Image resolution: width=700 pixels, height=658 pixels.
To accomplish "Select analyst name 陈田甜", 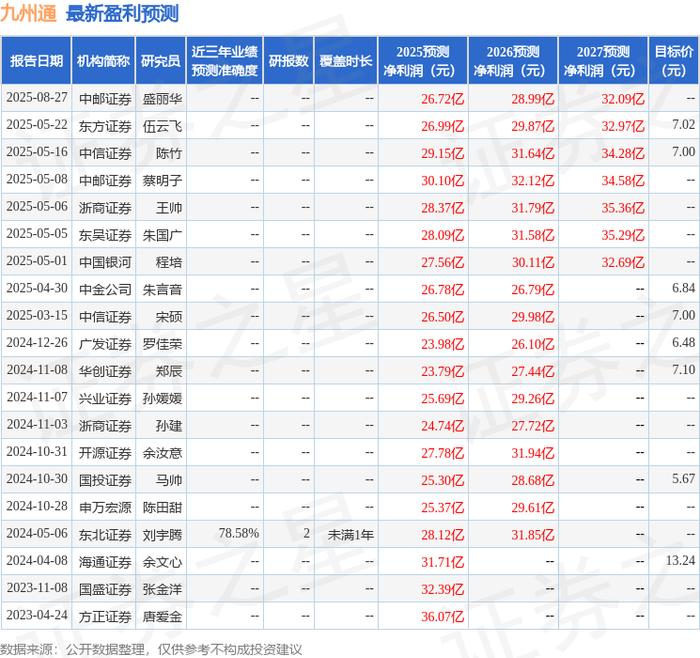I will 162,508.
